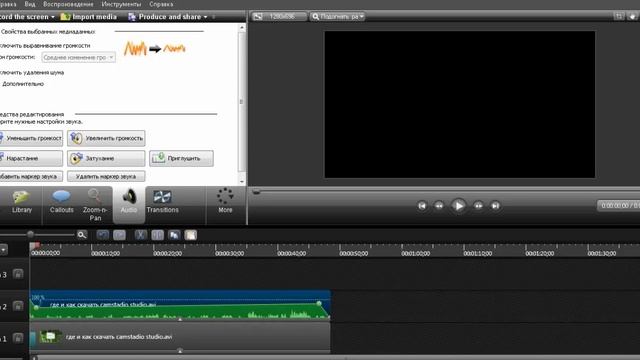Click audio panel scrollbar down arrow

(242, 182)
